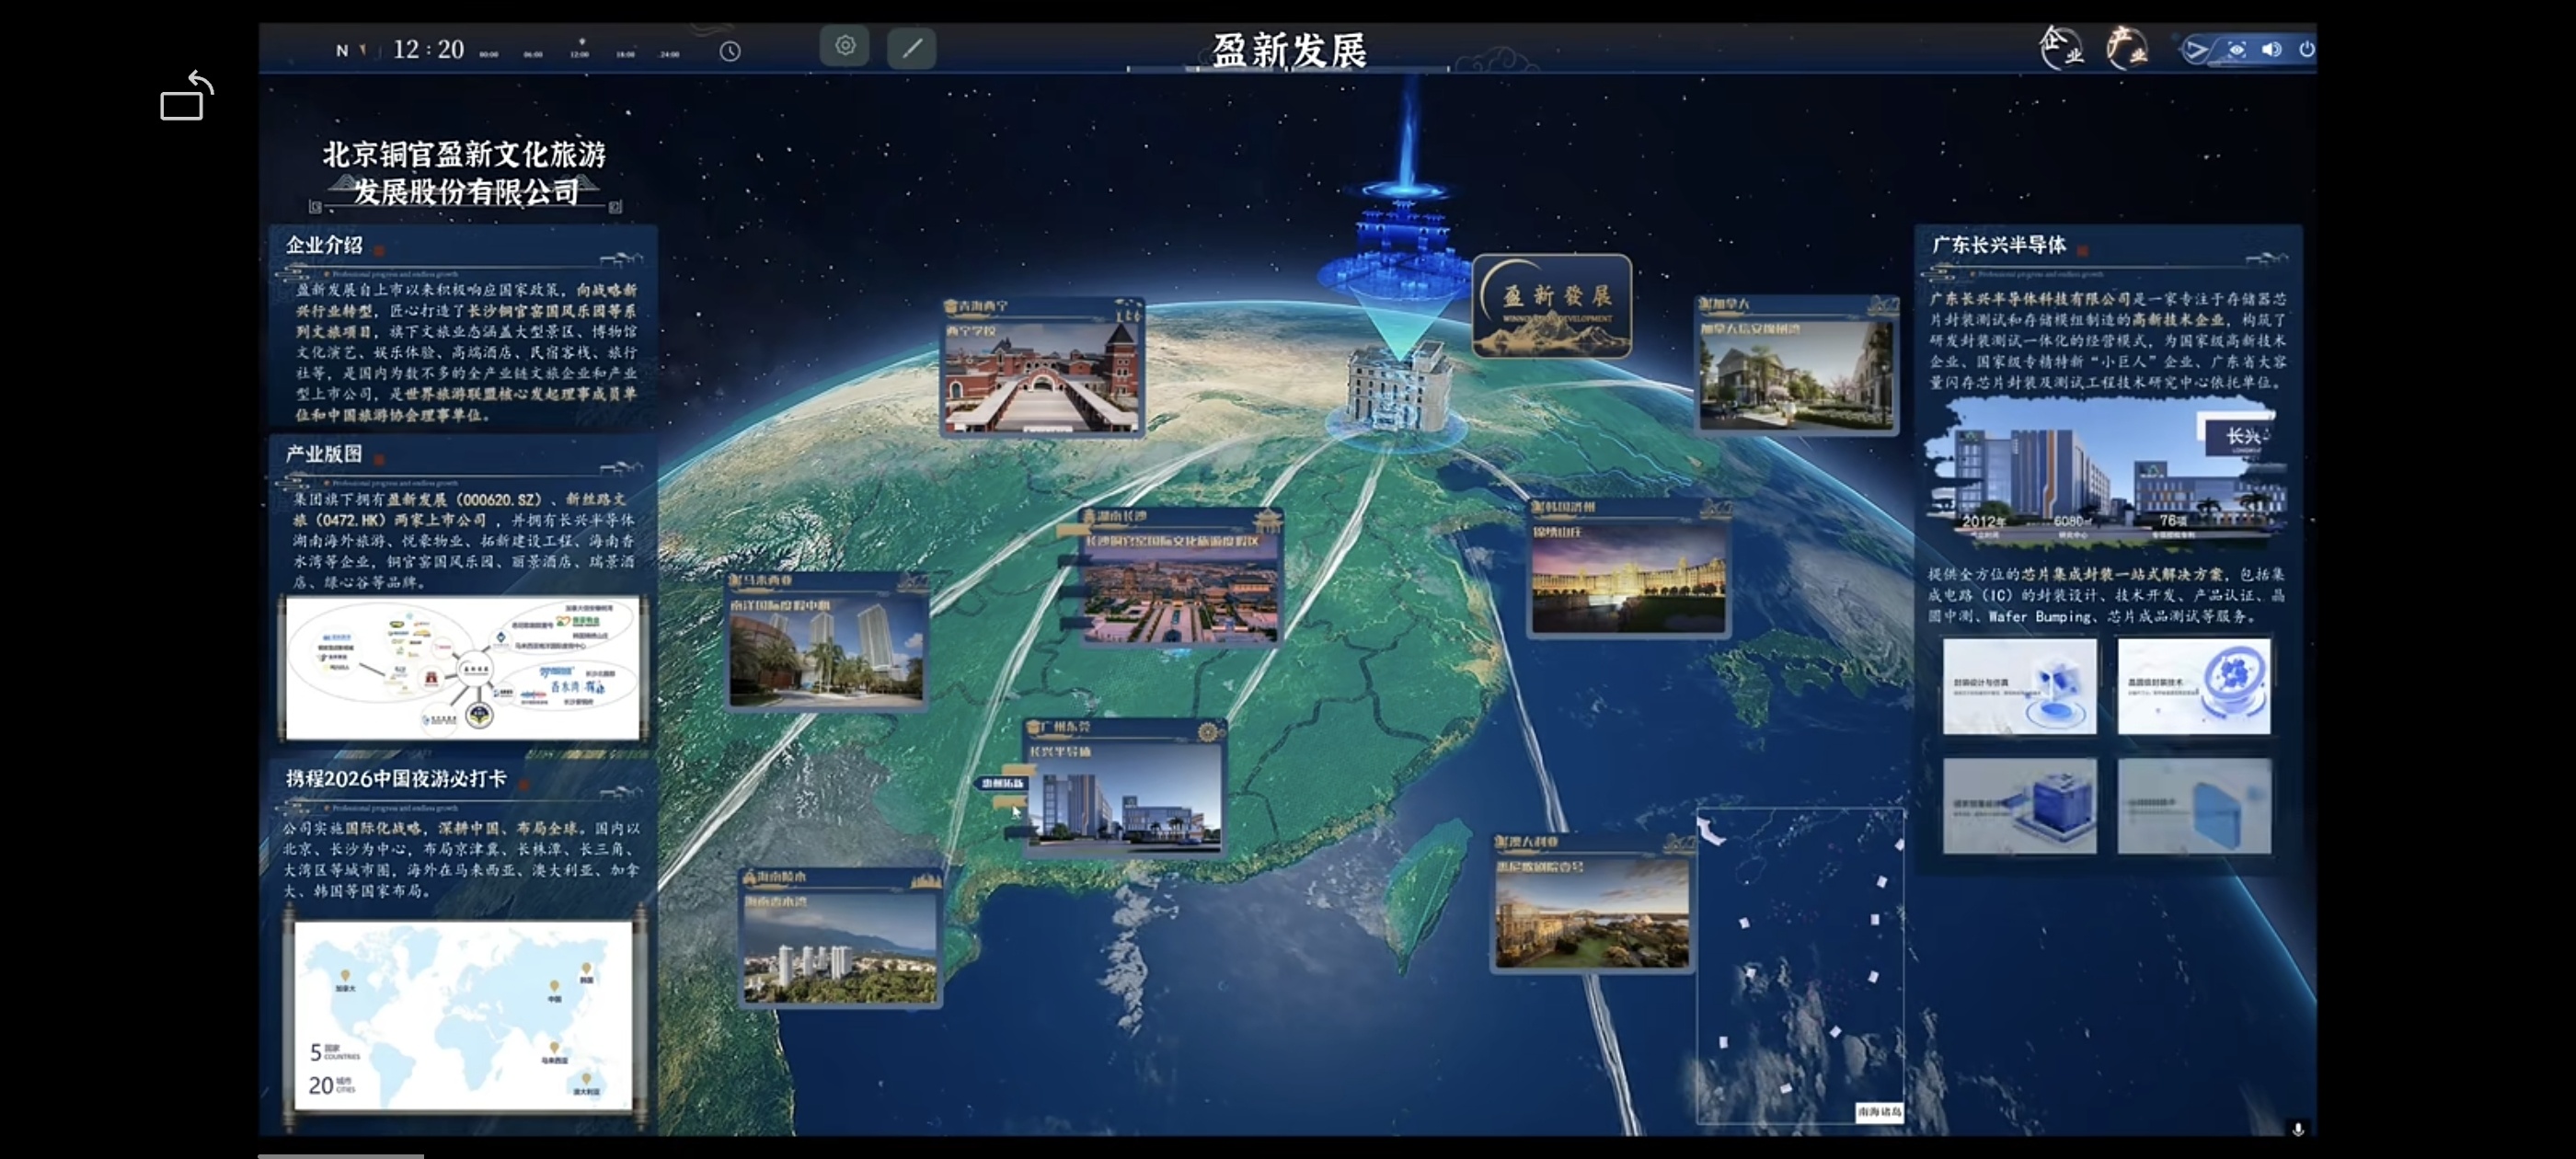Switch to the 产业 industry tab

(2126, 48)
